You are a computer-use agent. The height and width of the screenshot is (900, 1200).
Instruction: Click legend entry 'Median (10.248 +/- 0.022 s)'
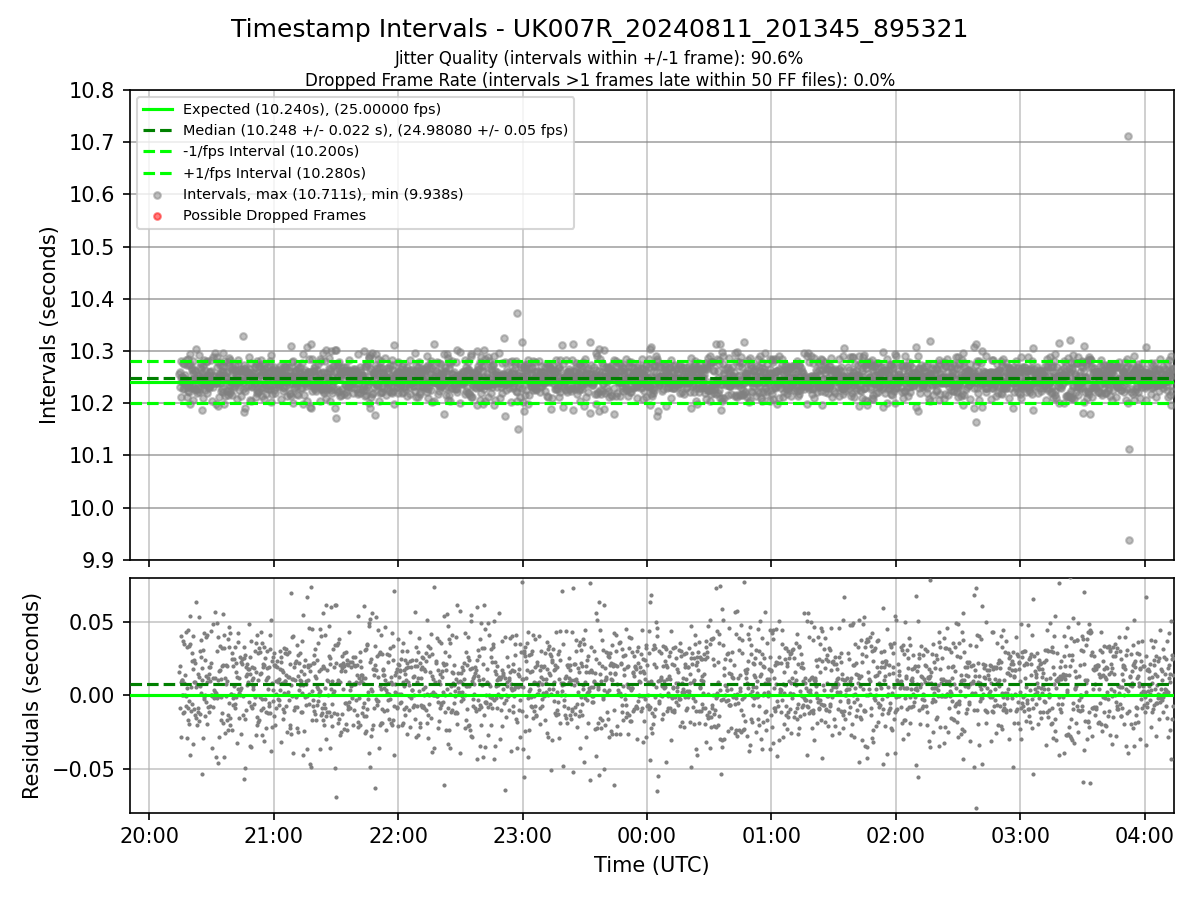coord(375,130)
